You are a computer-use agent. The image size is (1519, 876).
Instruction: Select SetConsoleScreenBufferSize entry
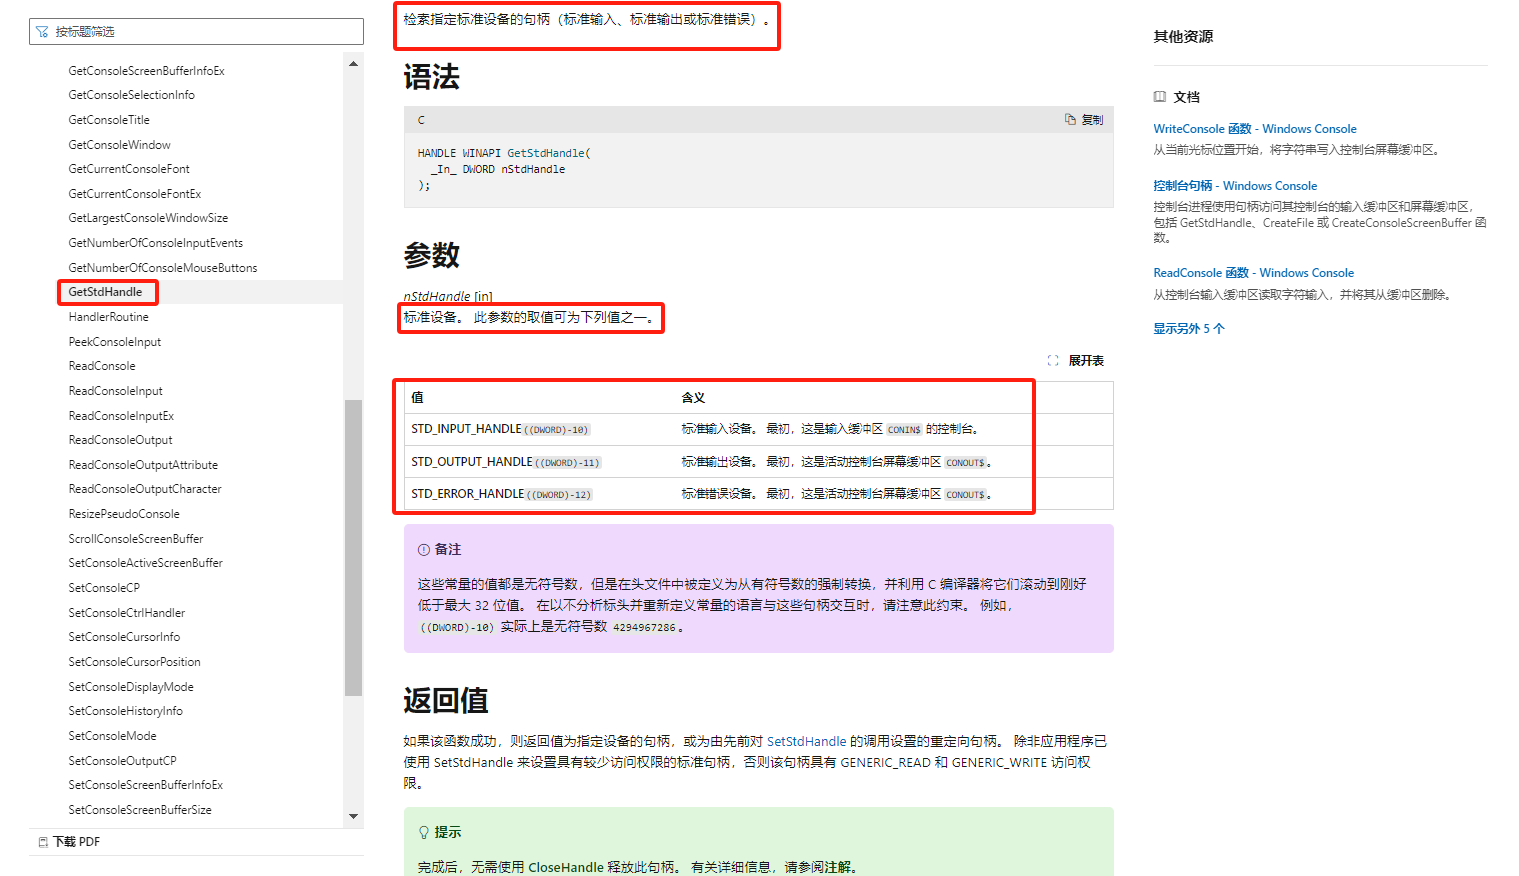coord(140,810)
